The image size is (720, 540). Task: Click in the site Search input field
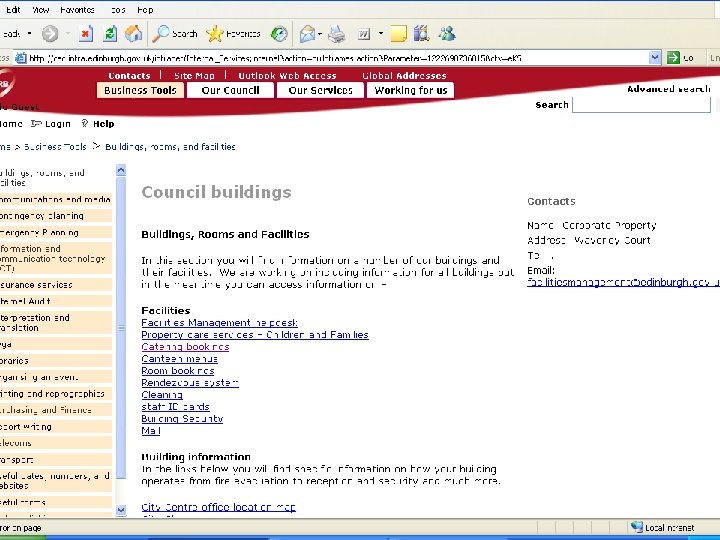[641, 105]
